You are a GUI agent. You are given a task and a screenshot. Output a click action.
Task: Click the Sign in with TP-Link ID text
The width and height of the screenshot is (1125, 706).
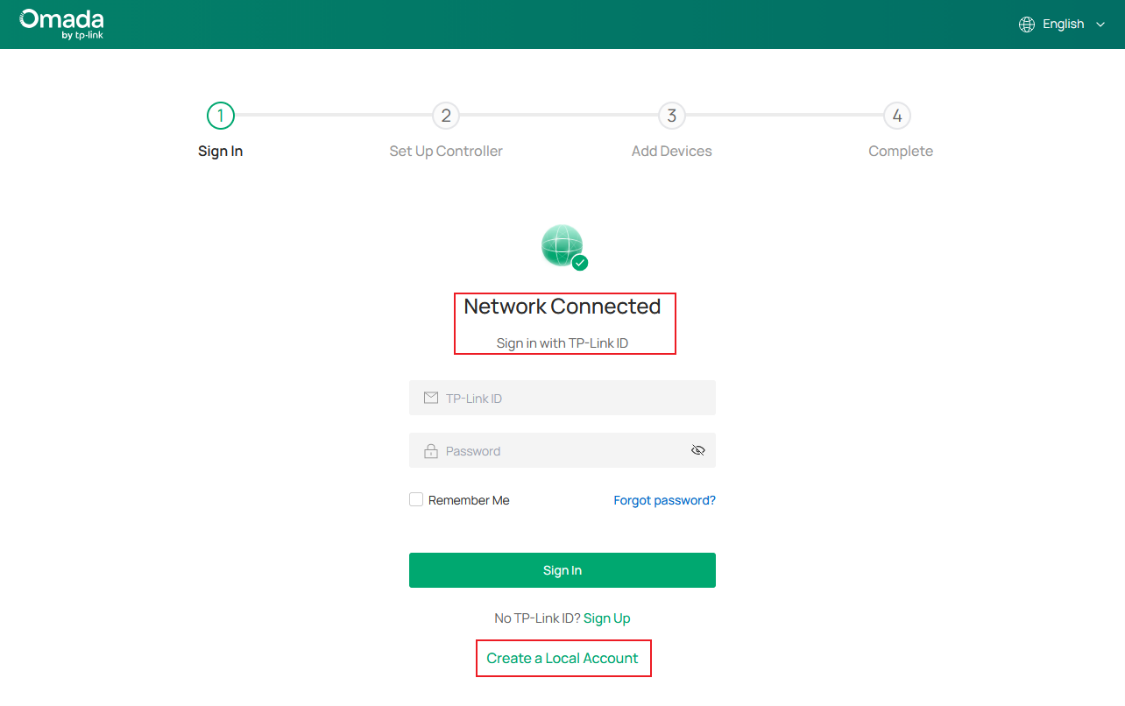click(x=562, y=343)
